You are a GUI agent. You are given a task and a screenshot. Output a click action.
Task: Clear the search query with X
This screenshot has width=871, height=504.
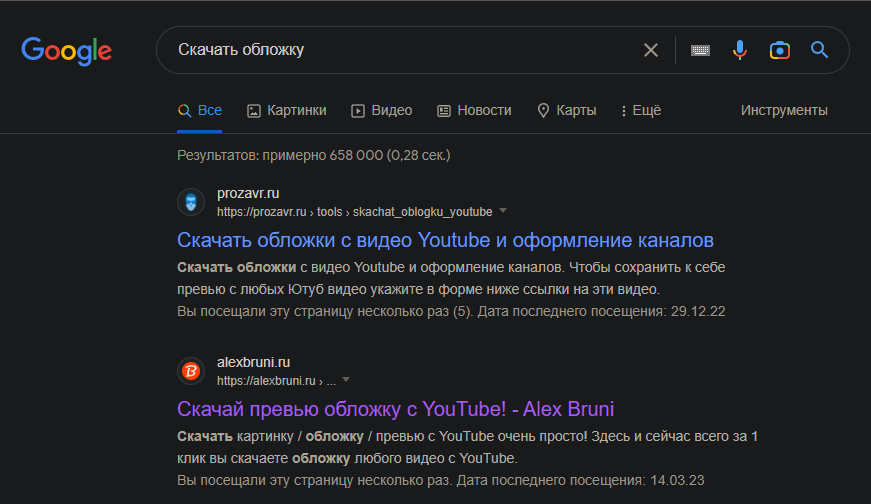(650, 50)
